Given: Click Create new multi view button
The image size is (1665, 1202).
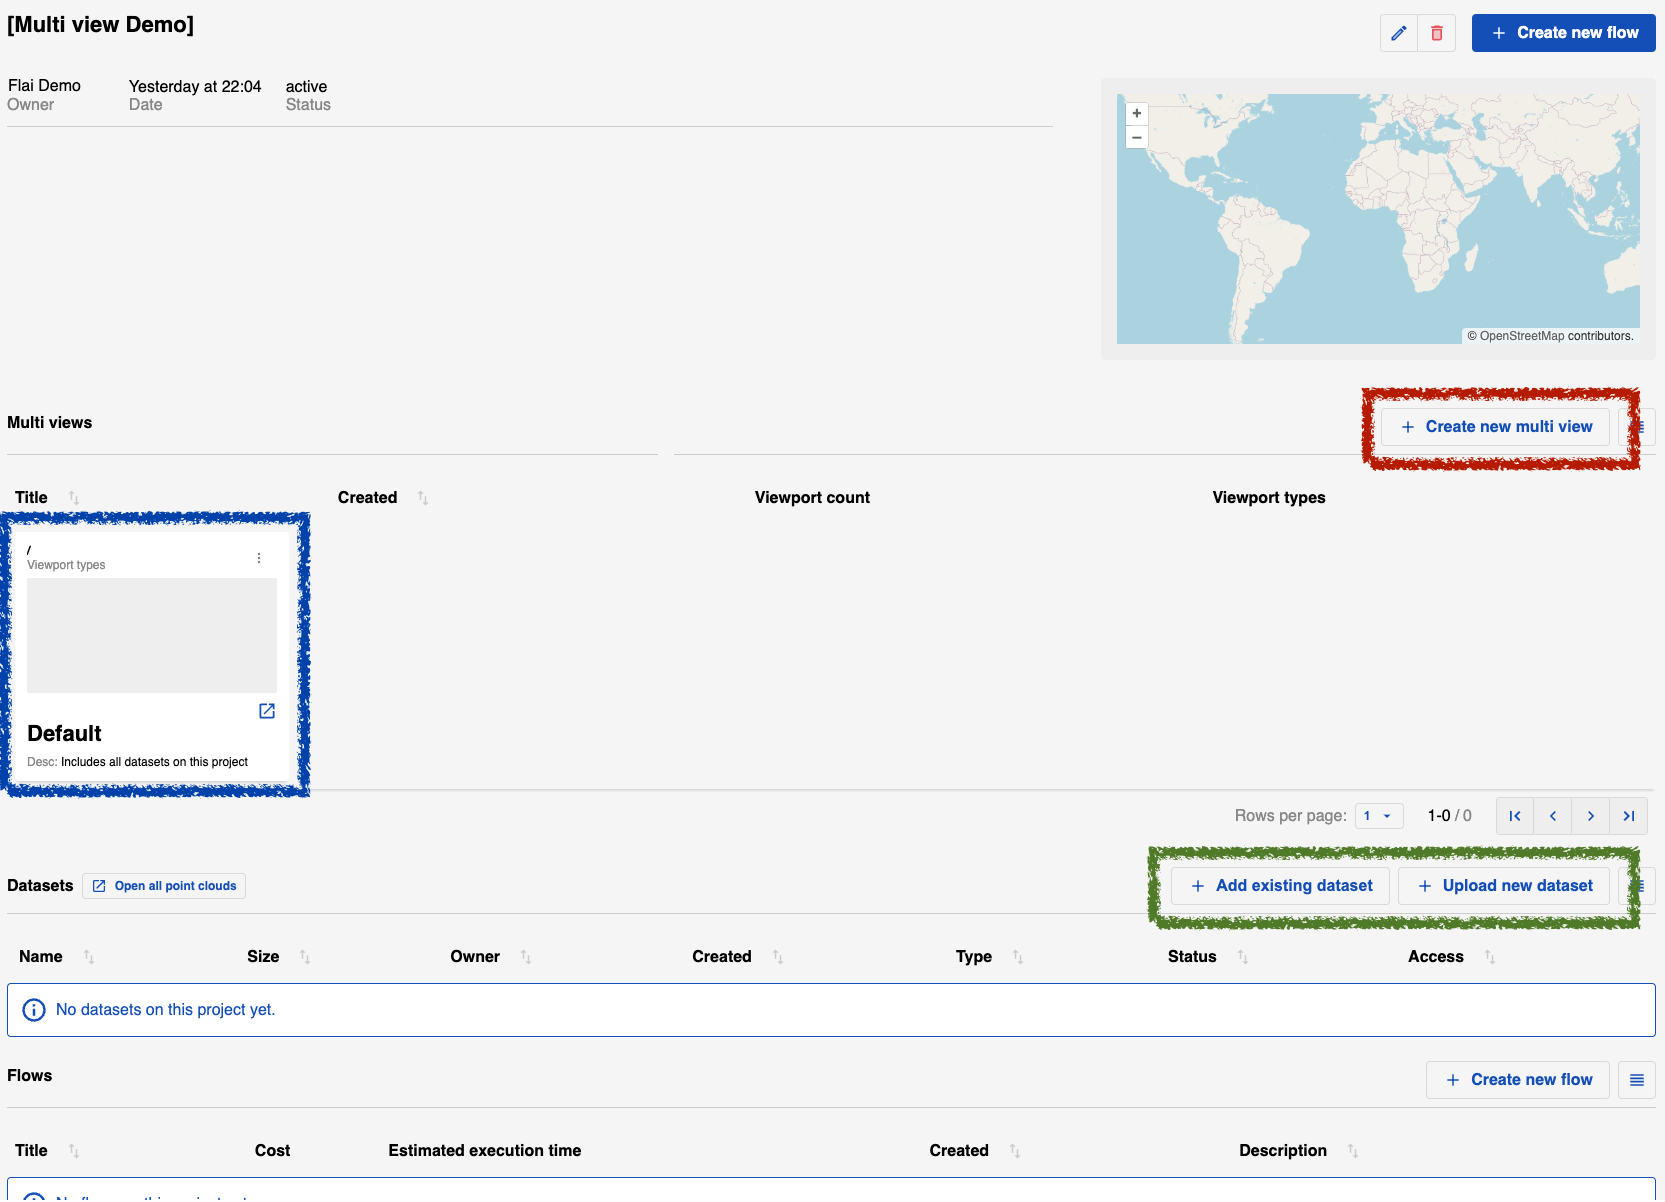Looking at the screenshot, I should point(1495,427).
